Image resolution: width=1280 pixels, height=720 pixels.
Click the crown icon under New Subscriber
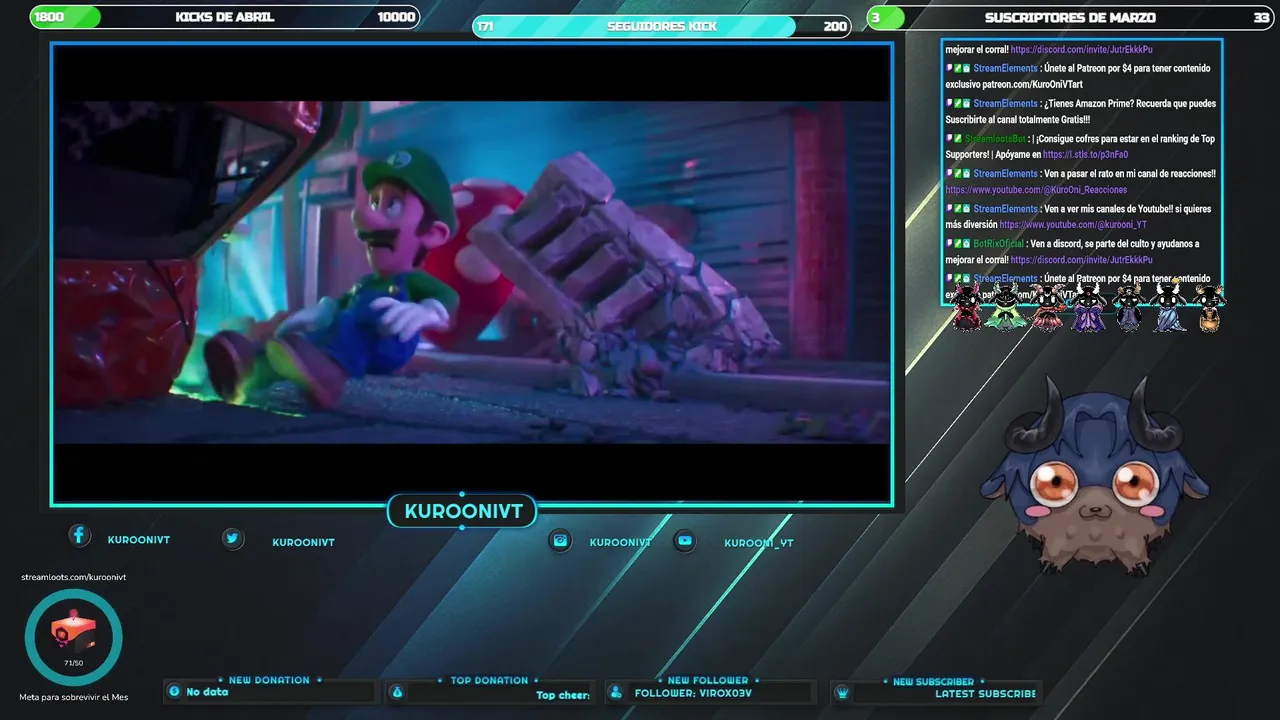tap(842, 692)
